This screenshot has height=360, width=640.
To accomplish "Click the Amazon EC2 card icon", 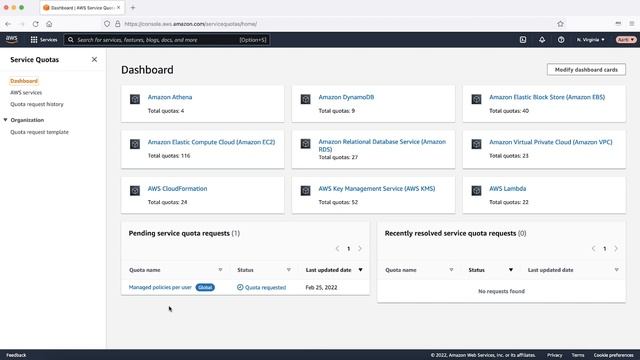I will click(x=135, y=144).
